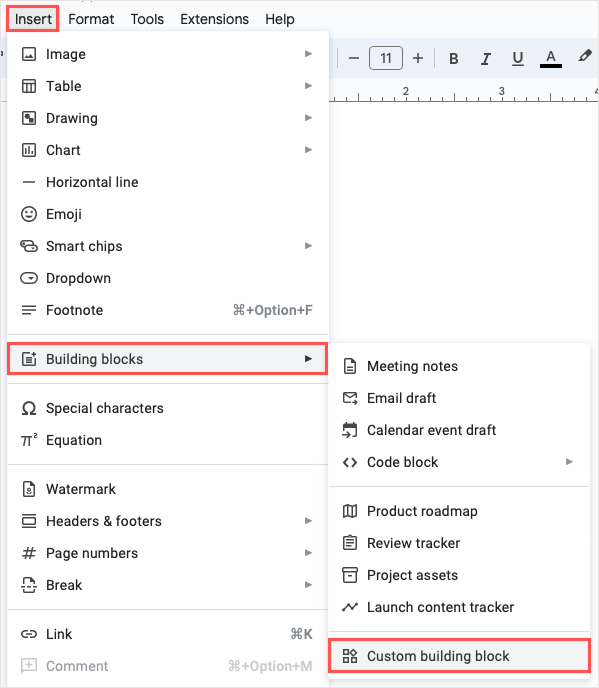Click the font size input field
Image resolution: width=599 pixels, height=688 pixels.
click(386, 58)
